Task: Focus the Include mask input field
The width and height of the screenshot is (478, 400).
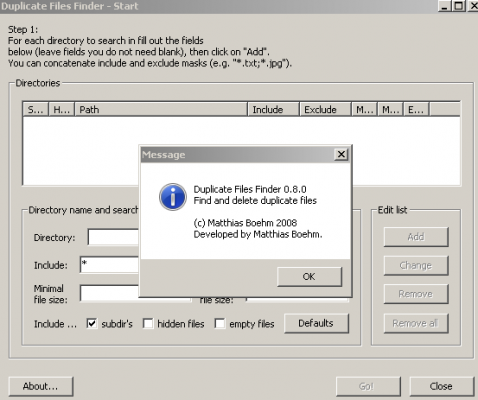Action: [x=109, y=265]
